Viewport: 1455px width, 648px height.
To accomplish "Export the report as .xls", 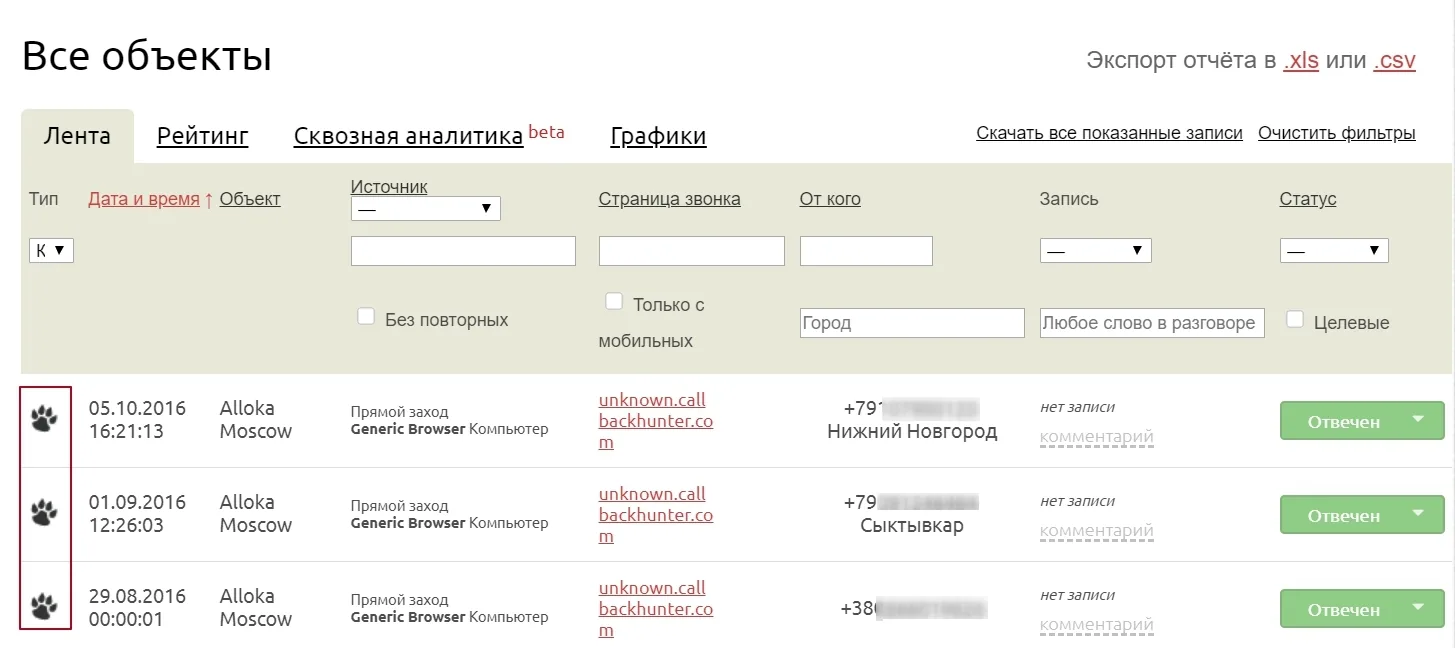I will [x=1301, y=60].
